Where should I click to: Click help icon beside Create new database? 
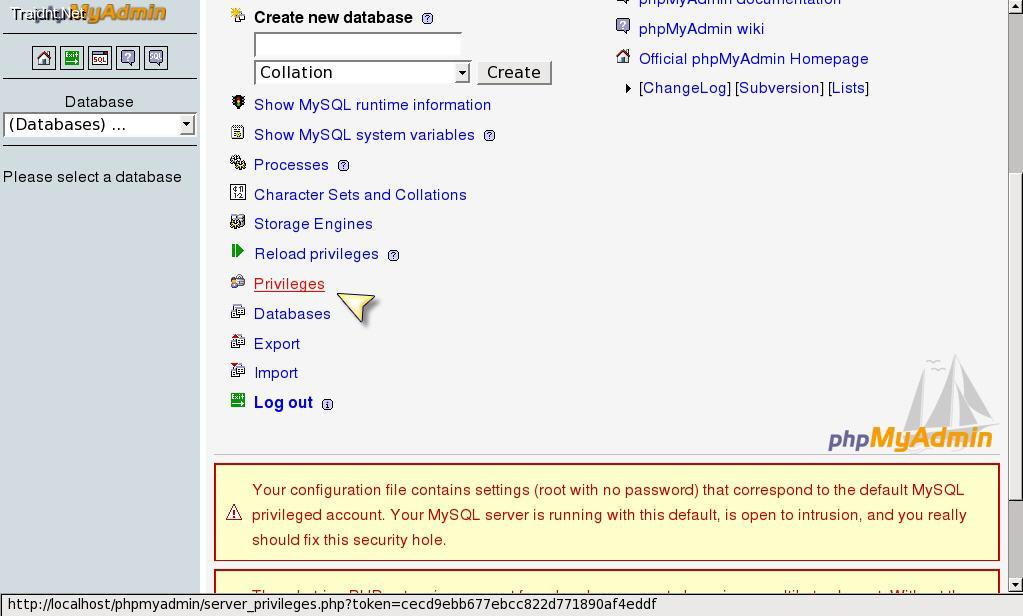427,18
